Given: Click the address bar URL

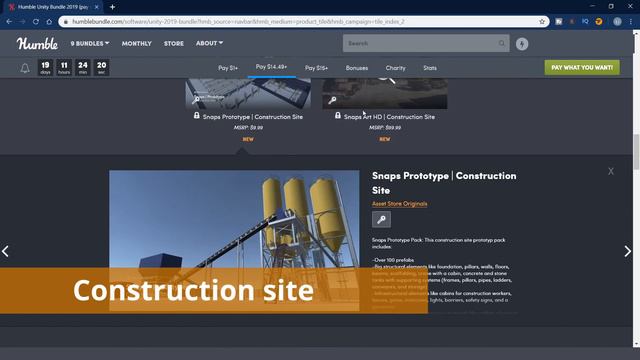Looking at the screenshot, I should pos(238,22).
